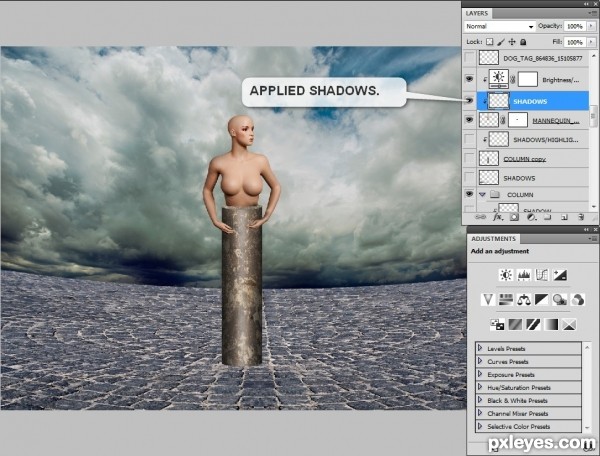Click the Layers panel scrollbar handle

pyautogui.click(x=593, y=116)
